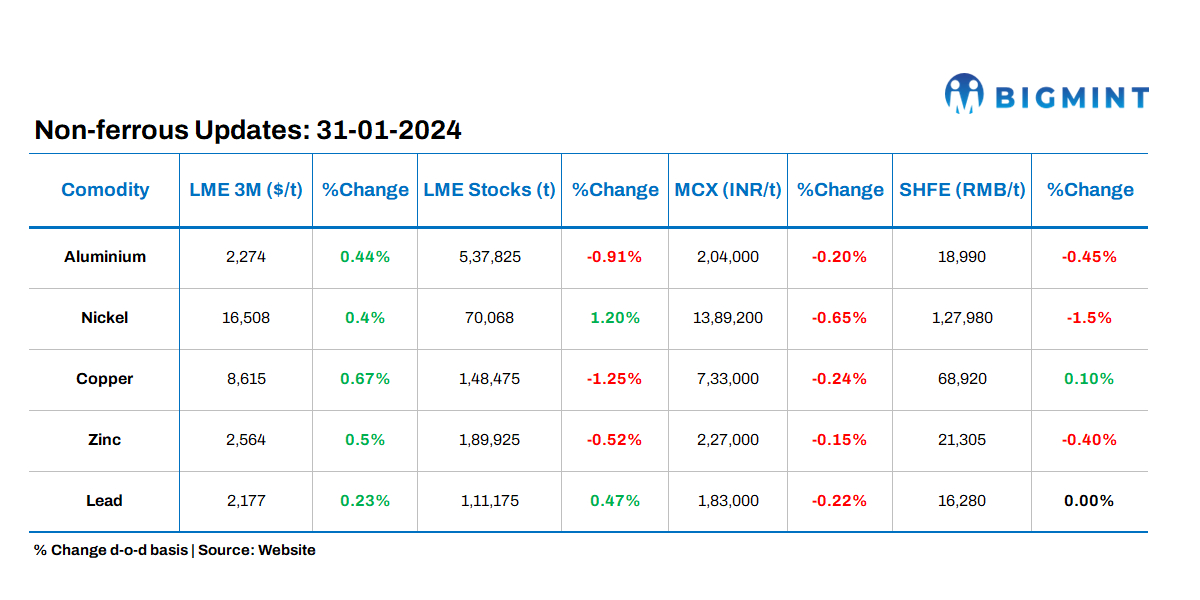The height and width of the screenshot is (600, 1200).
Task: Click Nickel's green 1.20% stocks change
Action: [614, 318]
